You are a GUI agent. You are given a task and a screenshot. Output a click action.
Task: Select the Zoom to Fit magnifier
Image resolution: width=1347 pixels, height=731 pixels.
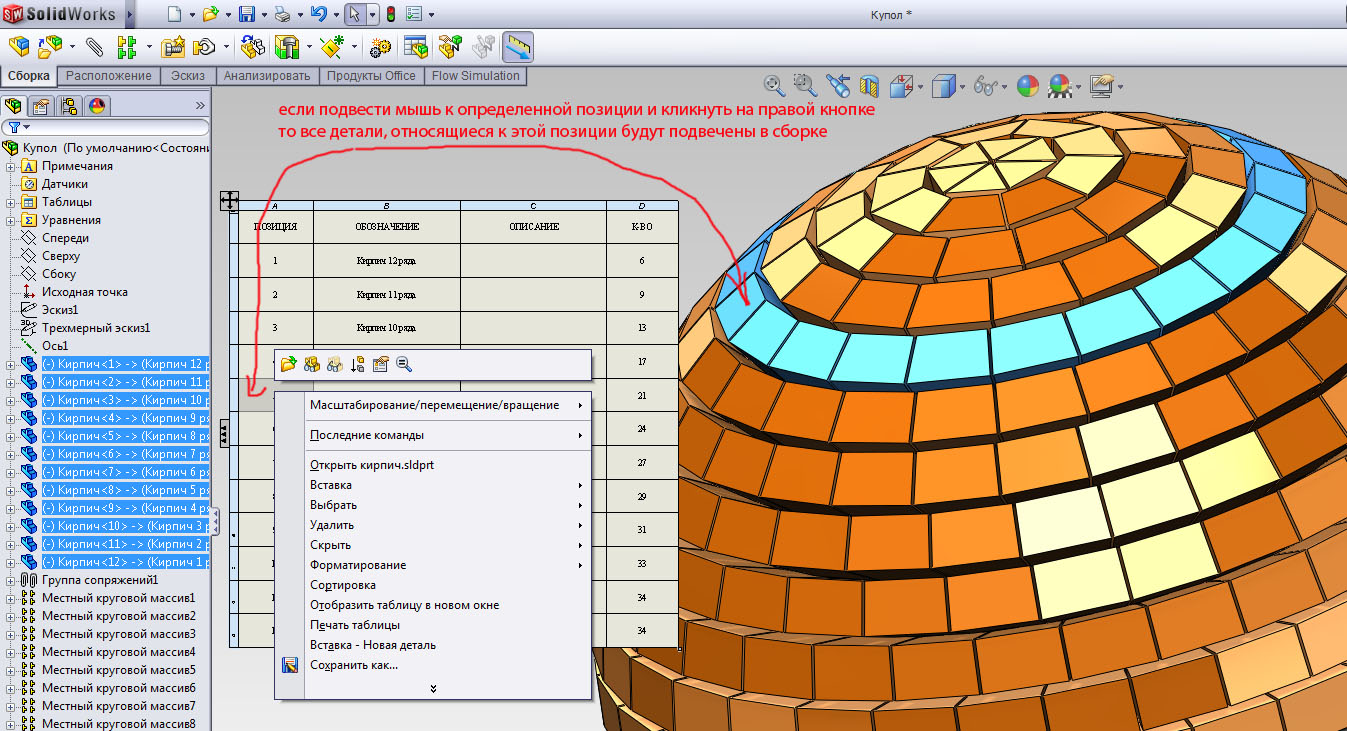pyautogui.click(x=773, y=85)
